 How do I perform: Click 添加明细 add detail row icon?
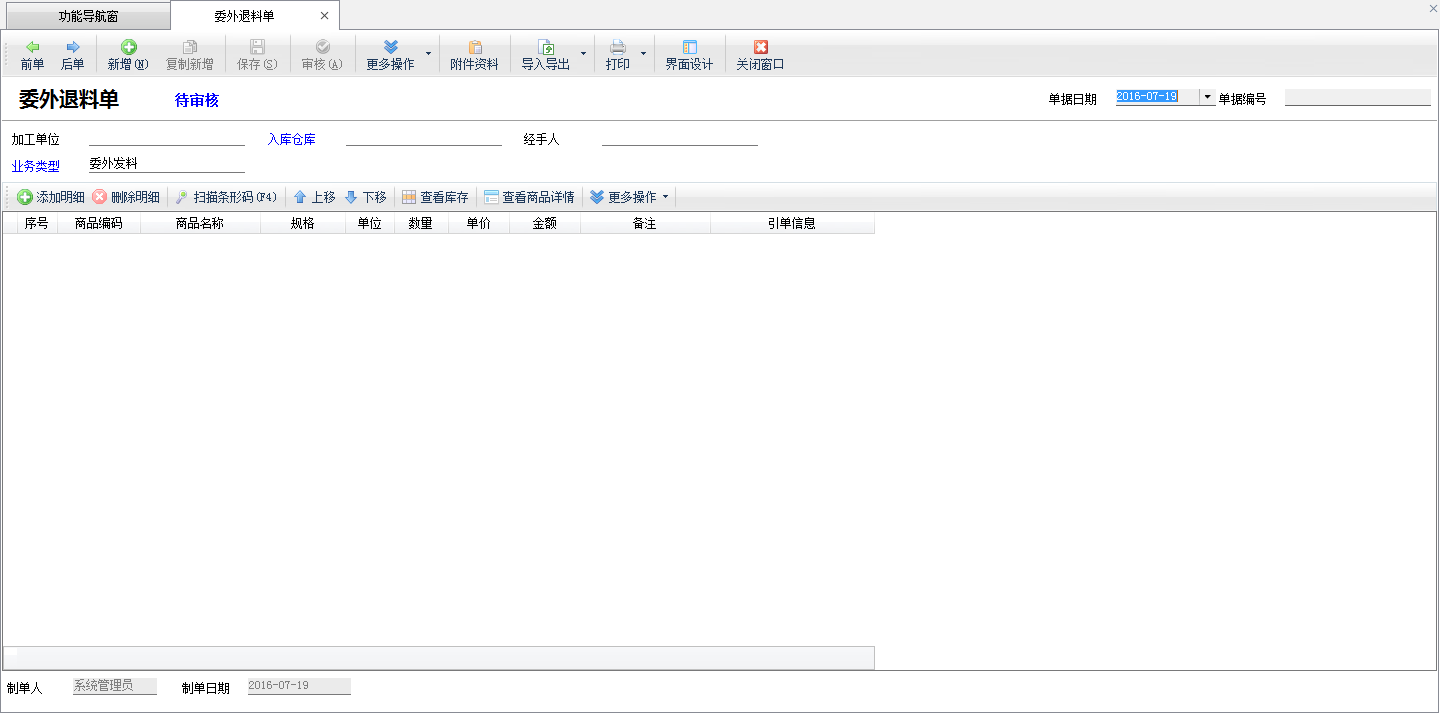25,197
